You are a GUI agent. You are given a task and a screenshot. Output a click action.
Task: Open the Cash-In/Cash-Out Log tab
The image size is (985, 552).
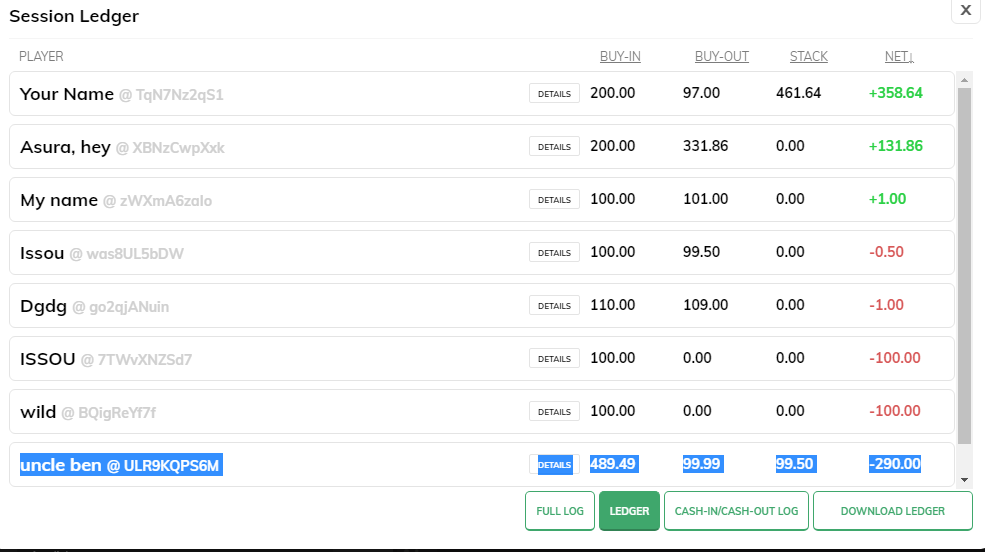click(736, 511)
